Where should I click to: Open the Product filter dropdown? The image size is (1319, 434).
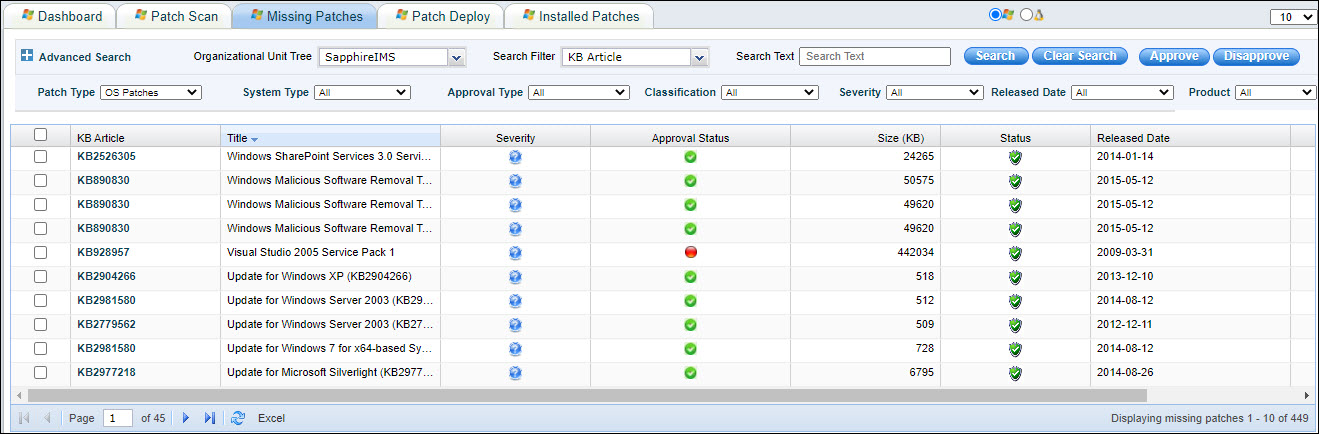pos(1276,93)
